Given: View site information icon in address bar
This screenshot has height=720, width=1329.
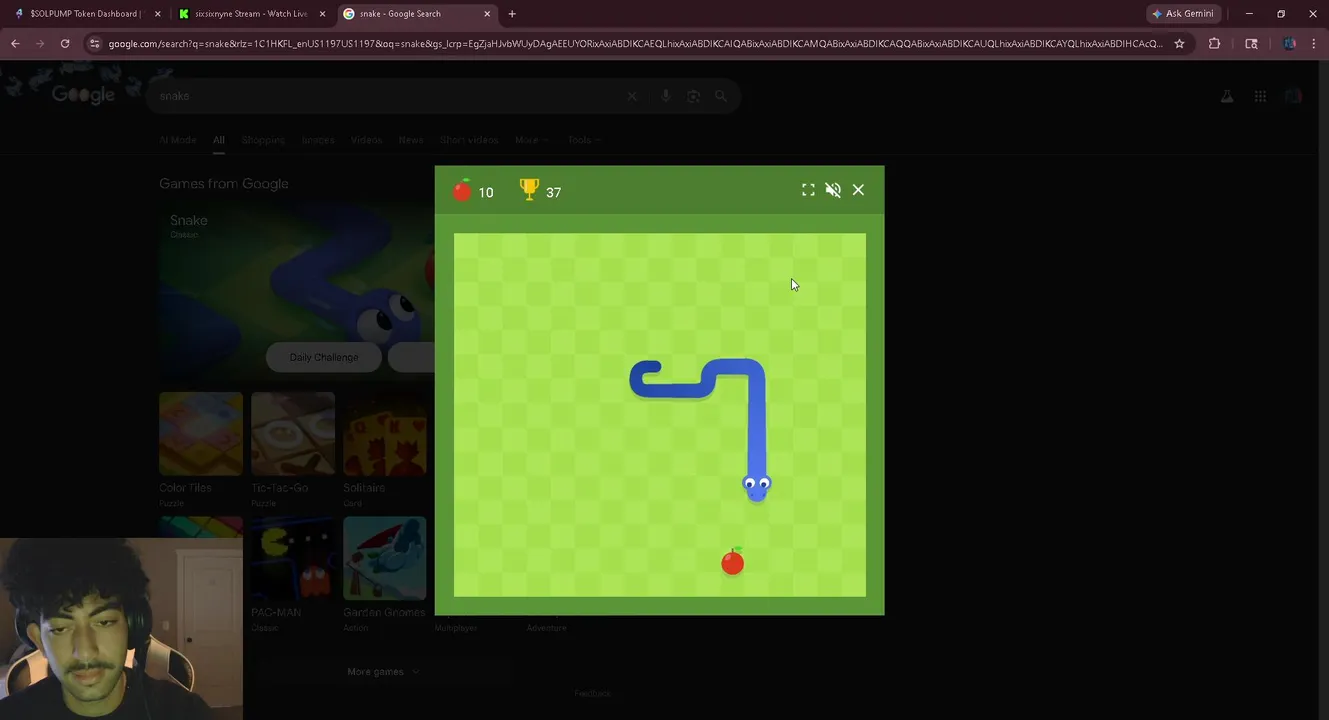Looking at the screenshot, I should pyautogui.click(x=94, y=44).
